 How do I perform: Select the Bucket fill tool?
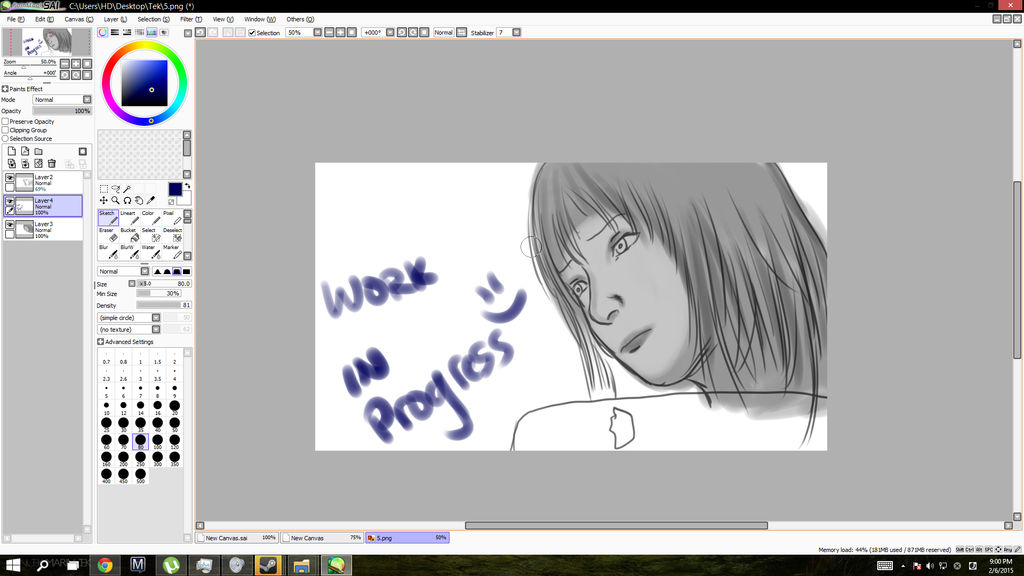coord(129,234)
